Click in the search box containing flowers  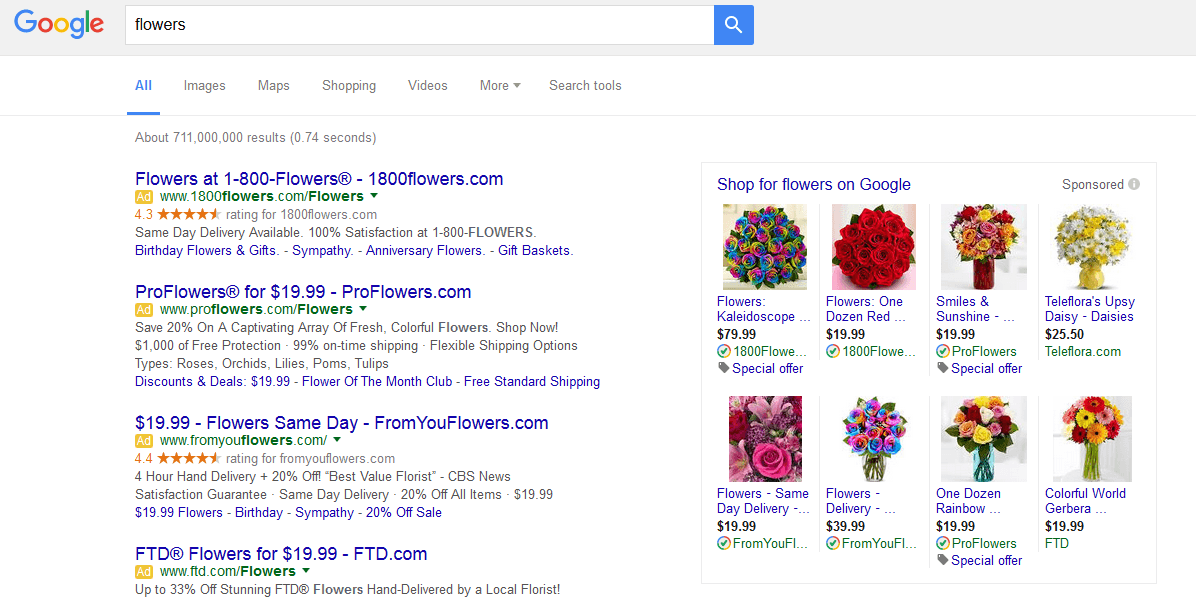420,25
